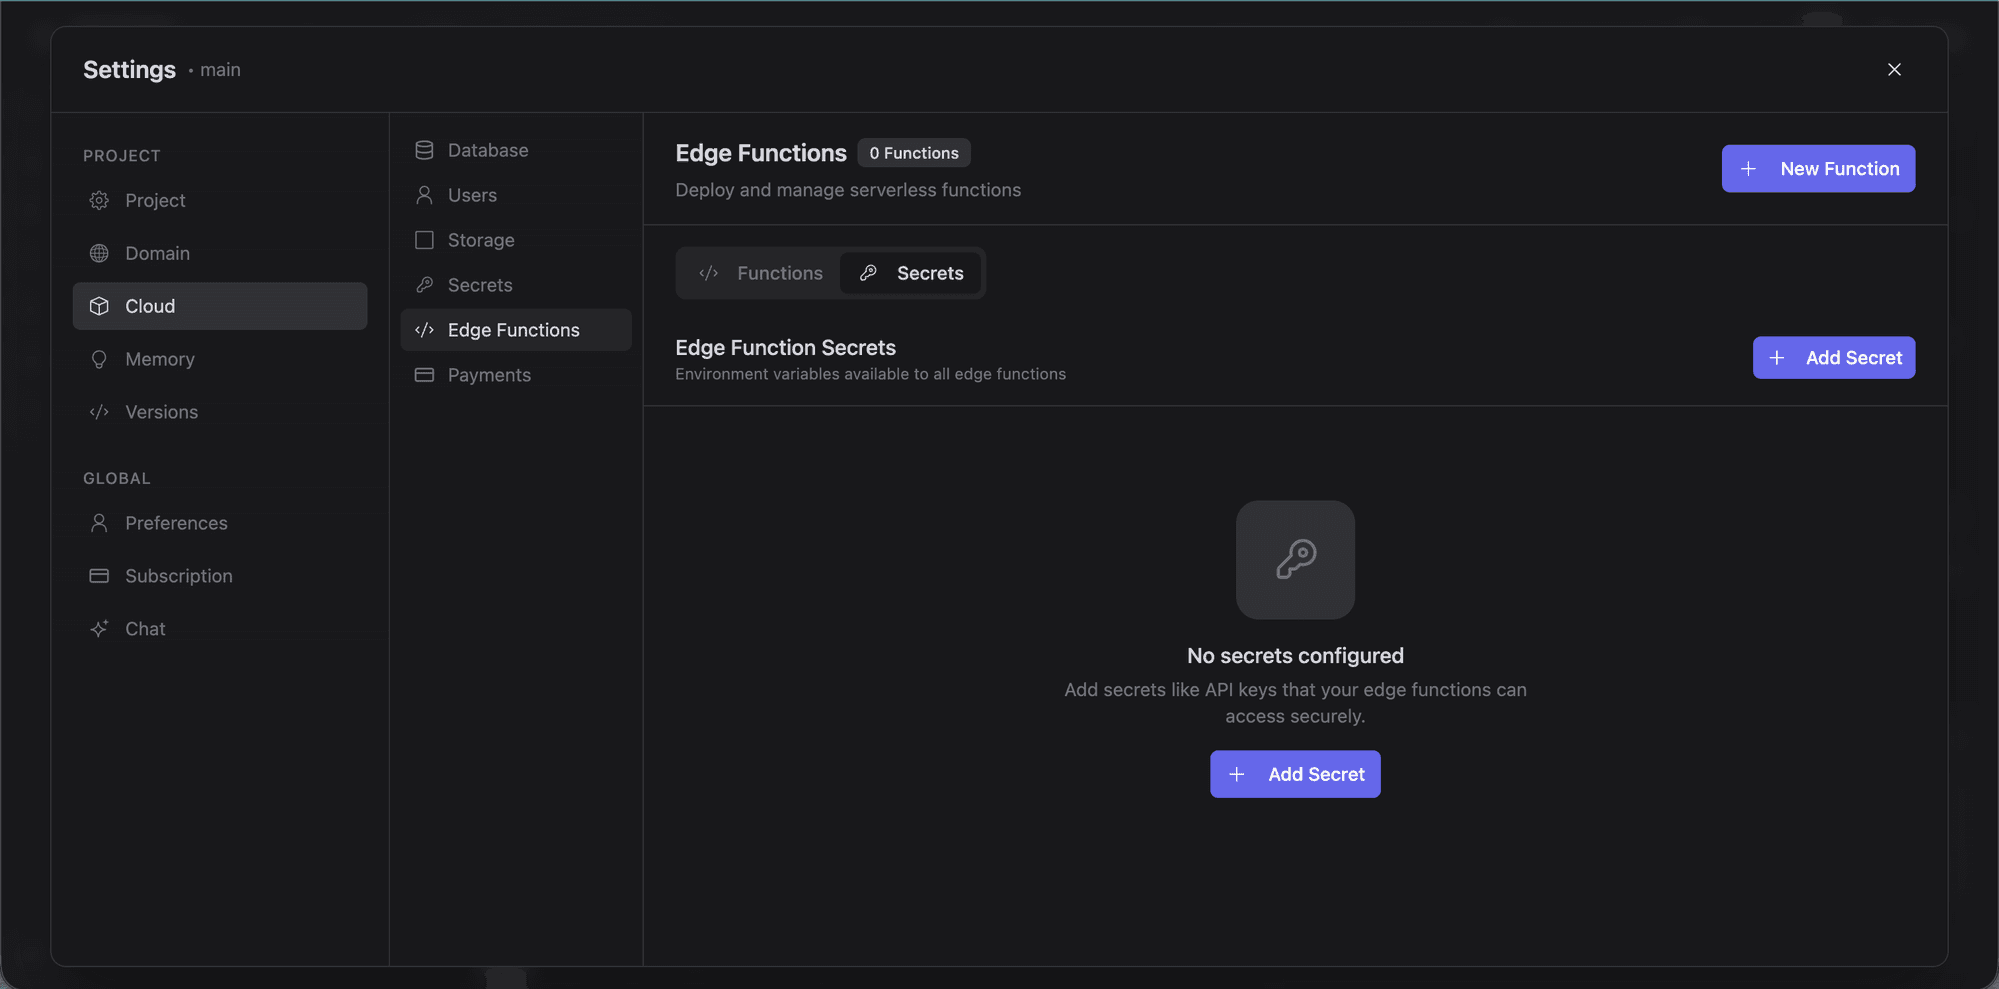Click Add Secret next to Edge Function Secrets

(1833, 357)
